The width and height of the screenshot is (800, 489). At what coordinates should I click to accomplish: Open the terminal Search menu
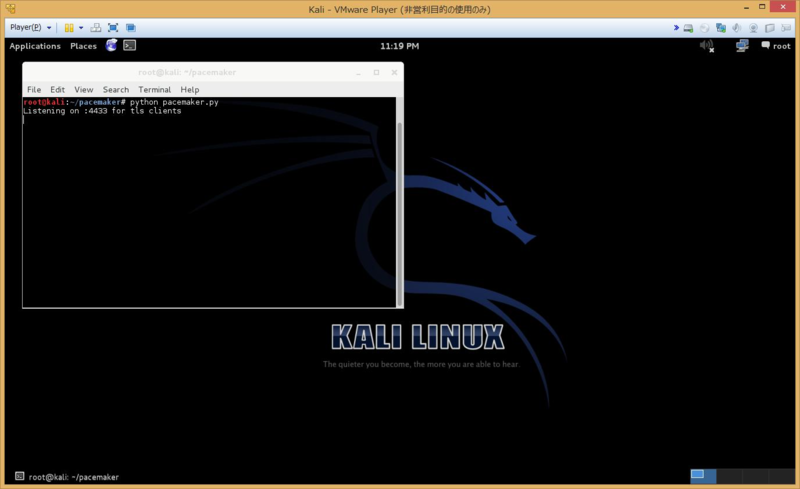coord(116,89)
